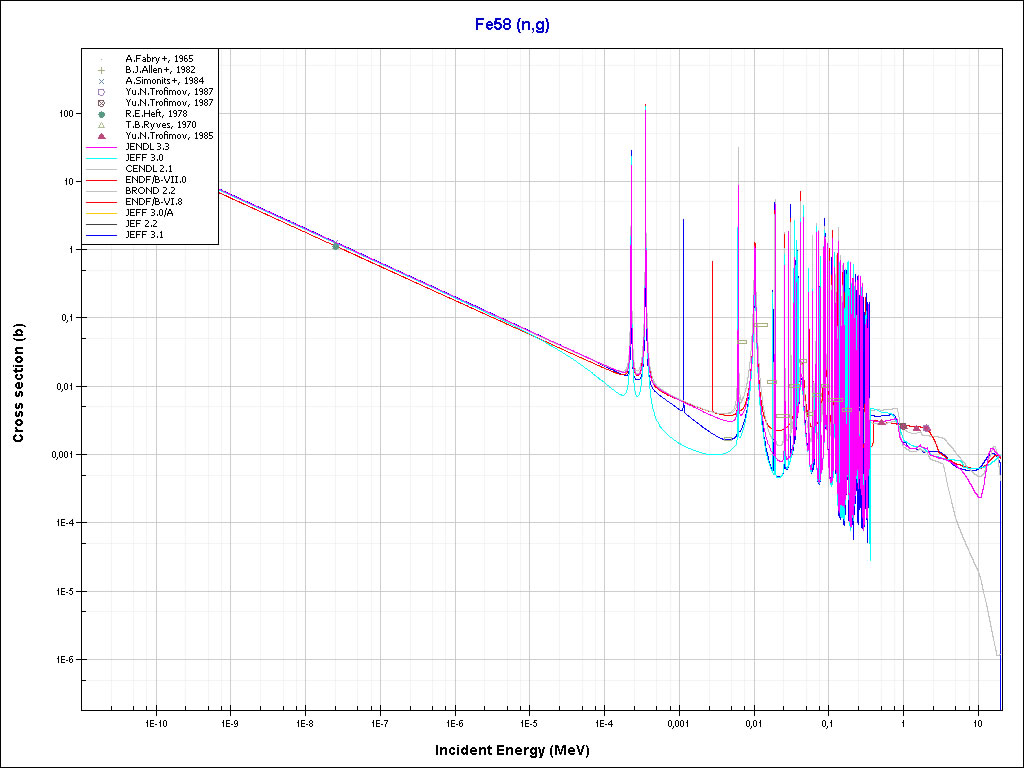Click the green data point near 1E-8 MeV
Image resolution: width=1024 pixels, height=768 pixels.
(336, 245)
